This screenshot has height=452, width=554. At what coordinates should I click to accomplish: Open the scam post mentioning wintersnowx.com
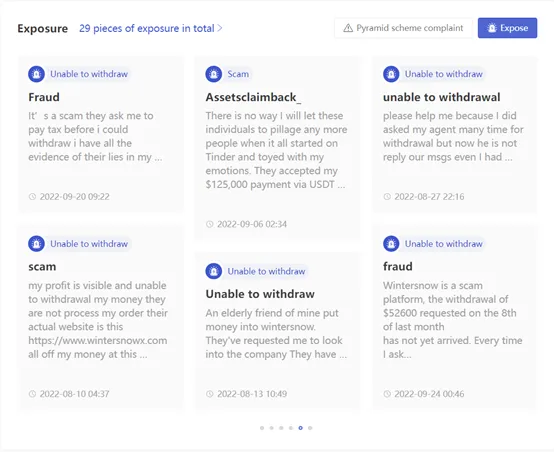[x=42, y=266]
